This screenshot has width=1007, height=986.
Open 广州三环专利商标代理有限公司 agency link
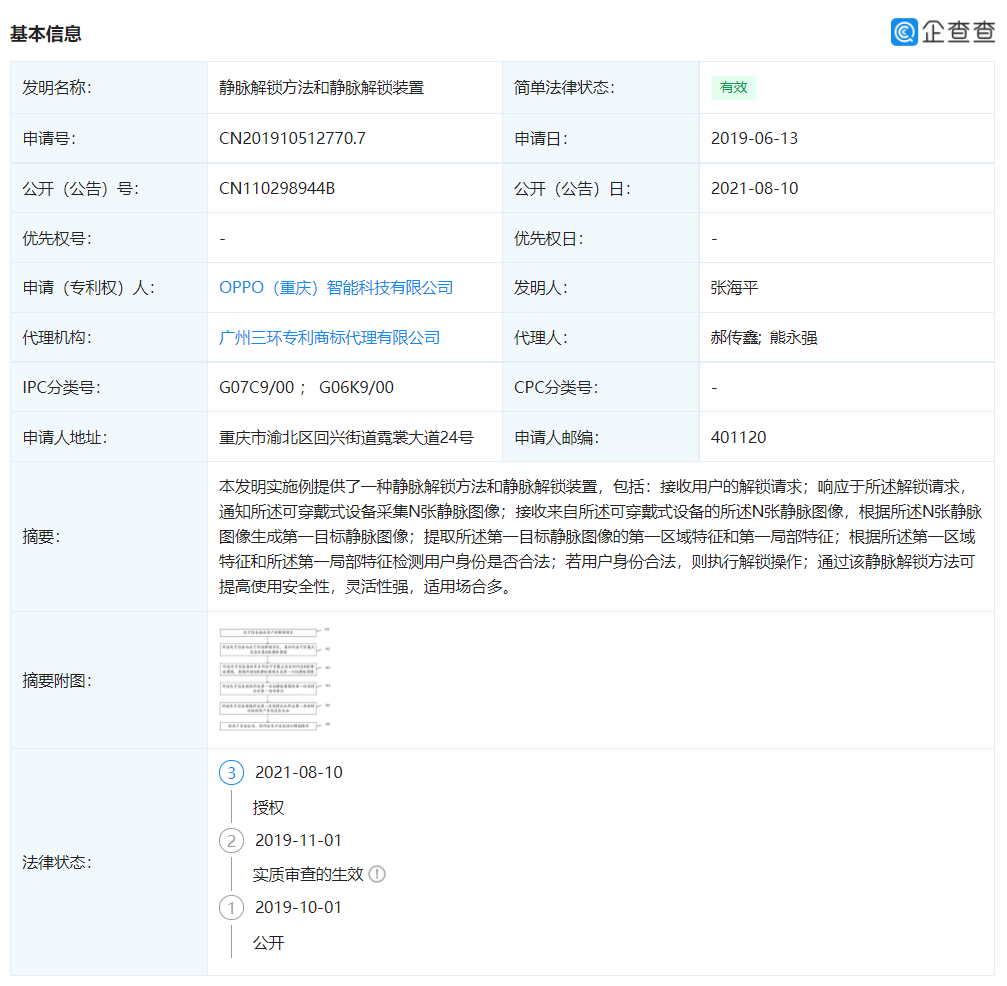[329, 338]
